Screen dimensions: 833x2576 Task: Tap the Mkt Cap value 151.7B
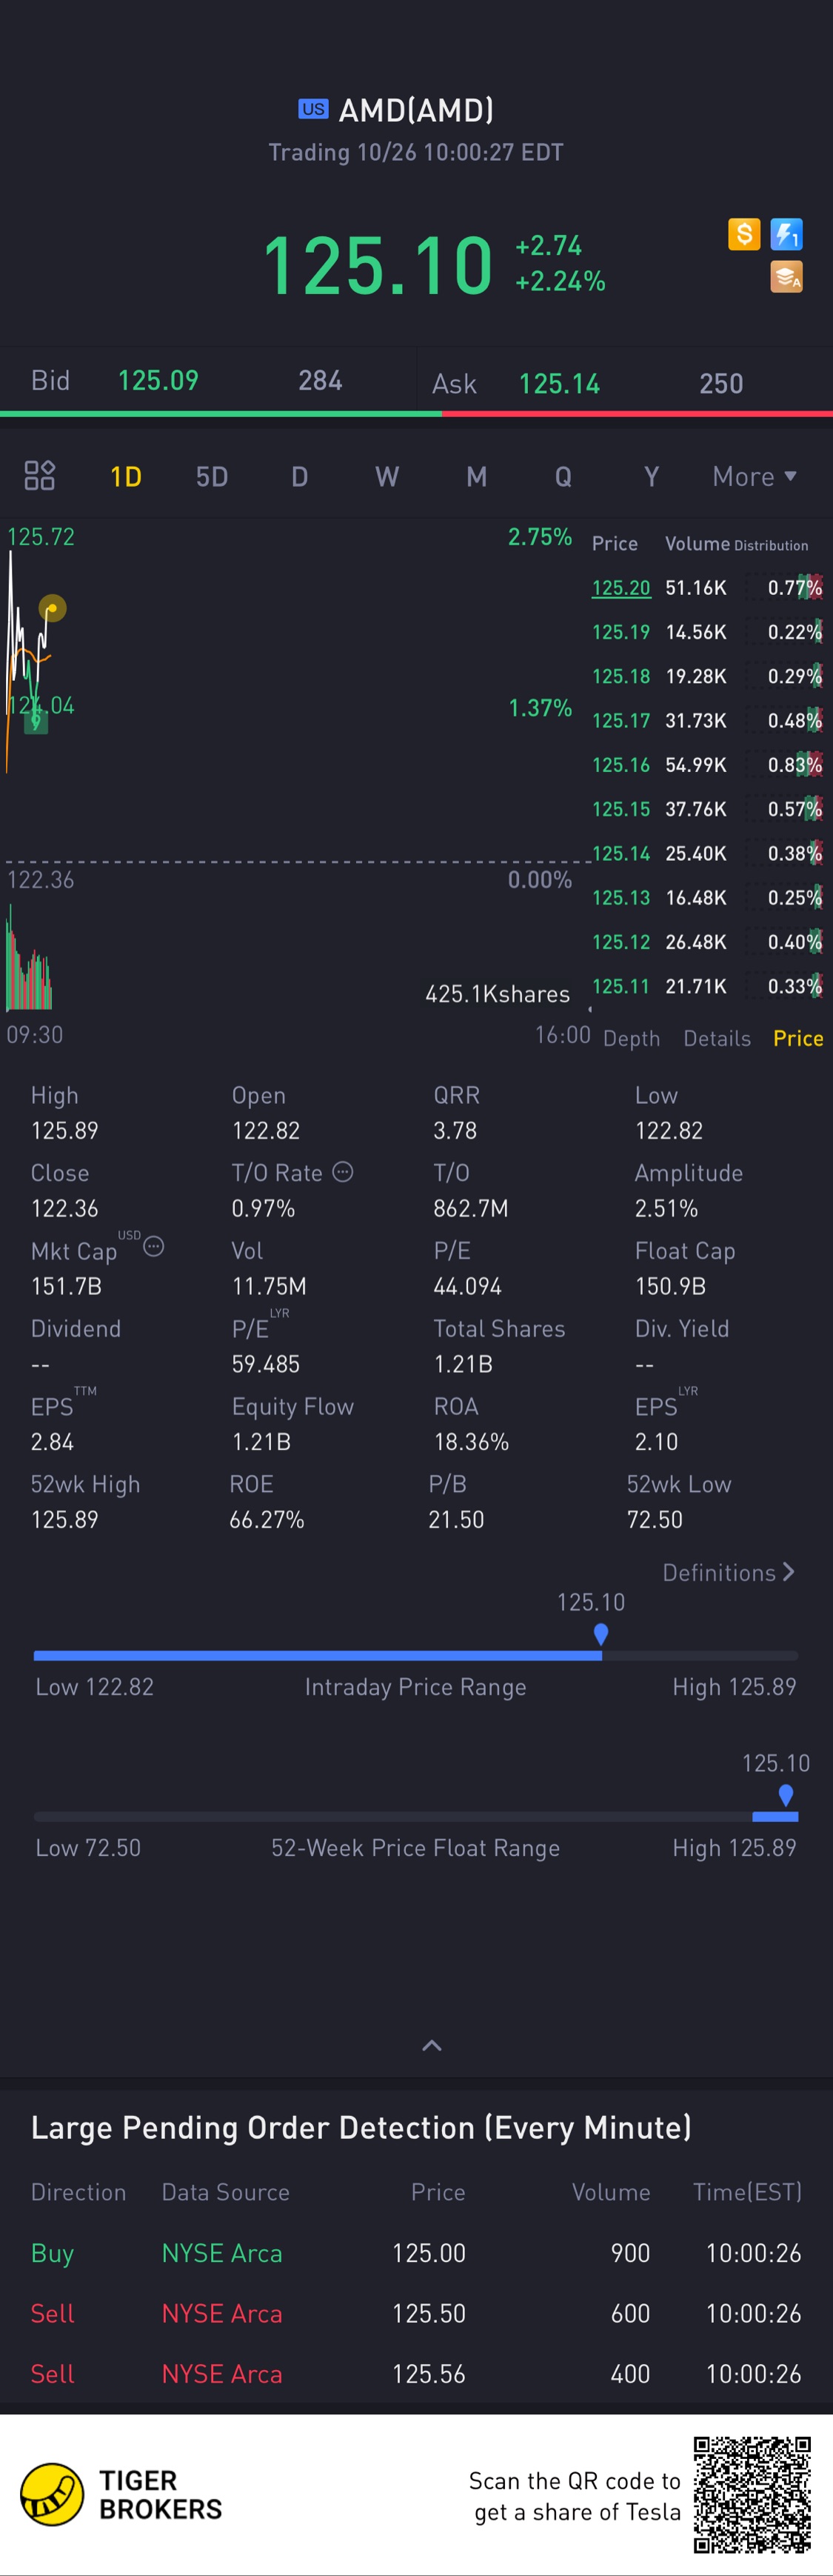66,1286
